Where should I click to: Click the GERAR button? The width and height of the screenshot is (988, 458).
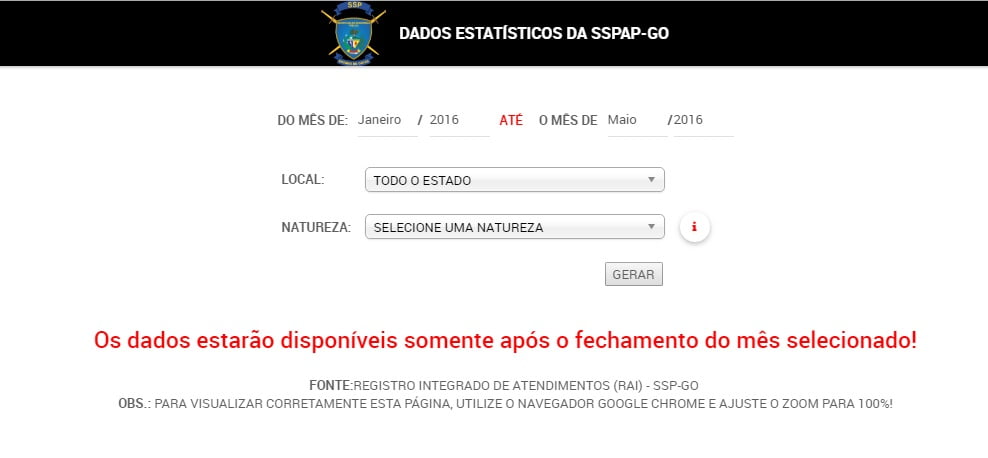coord(633,274)
